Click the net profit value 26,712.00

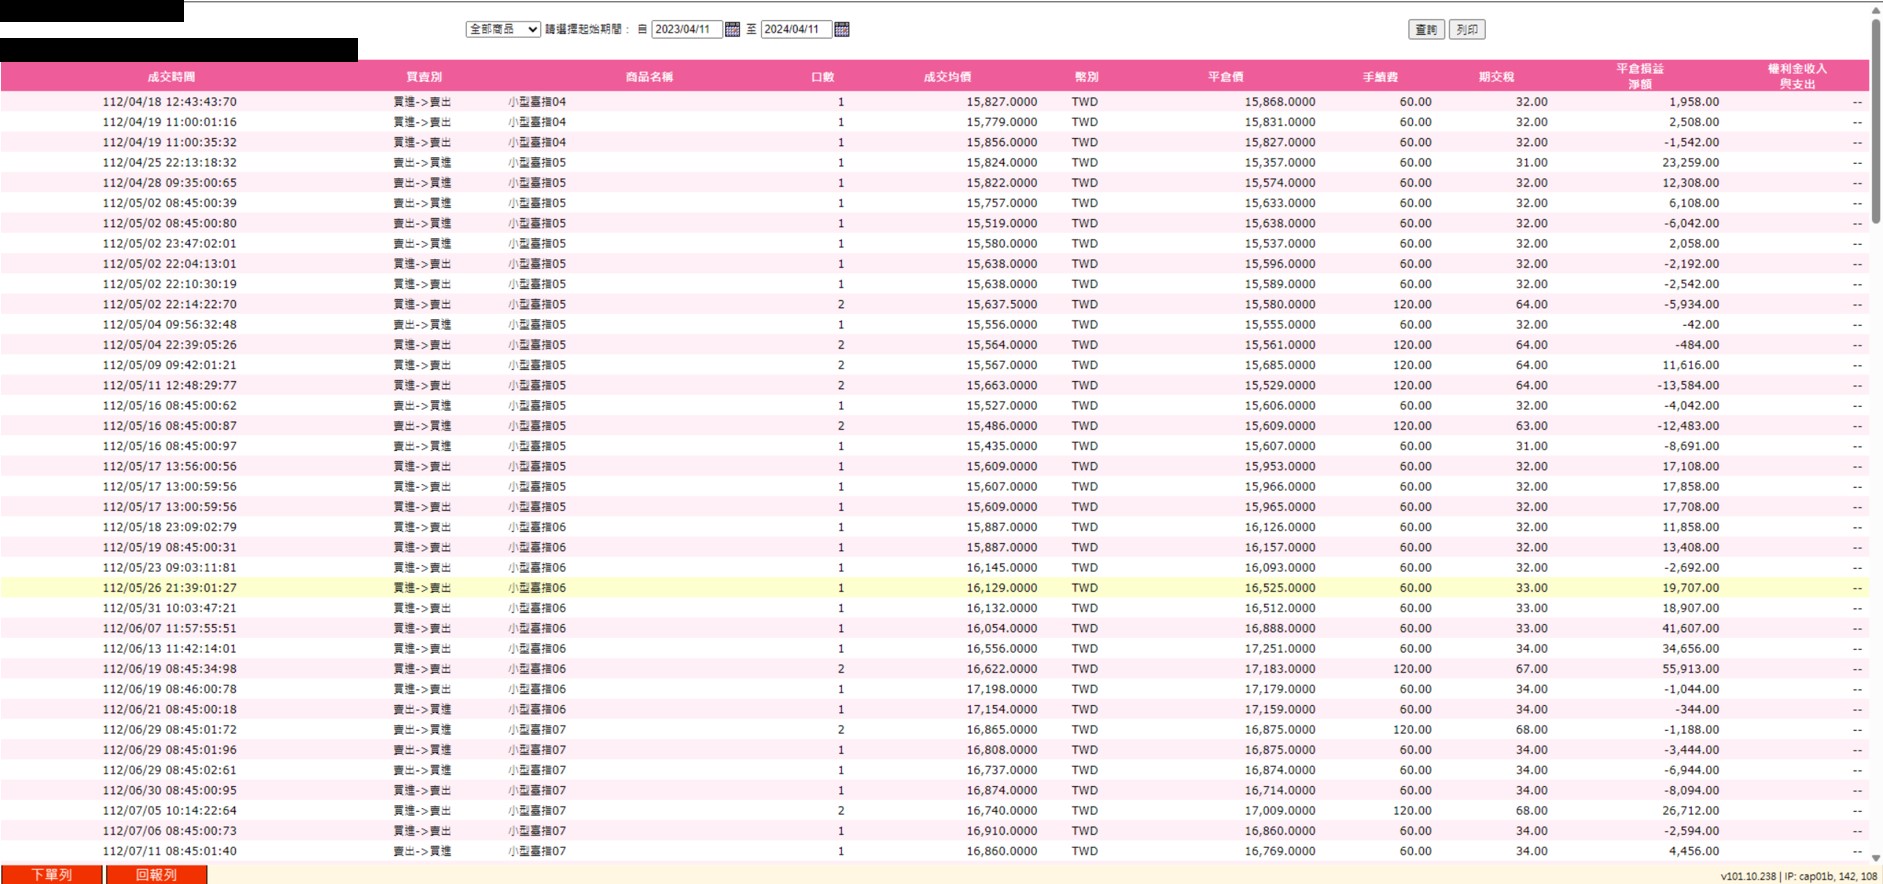pos(1691,811)
